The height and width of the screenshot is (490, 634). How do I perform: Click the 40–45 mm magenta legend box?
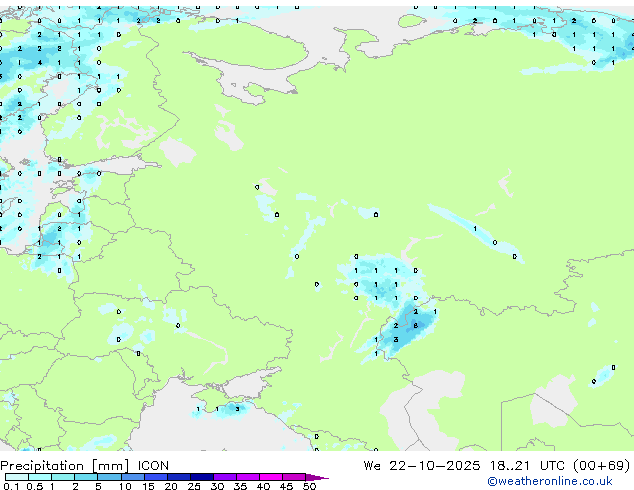coord(271,477)
